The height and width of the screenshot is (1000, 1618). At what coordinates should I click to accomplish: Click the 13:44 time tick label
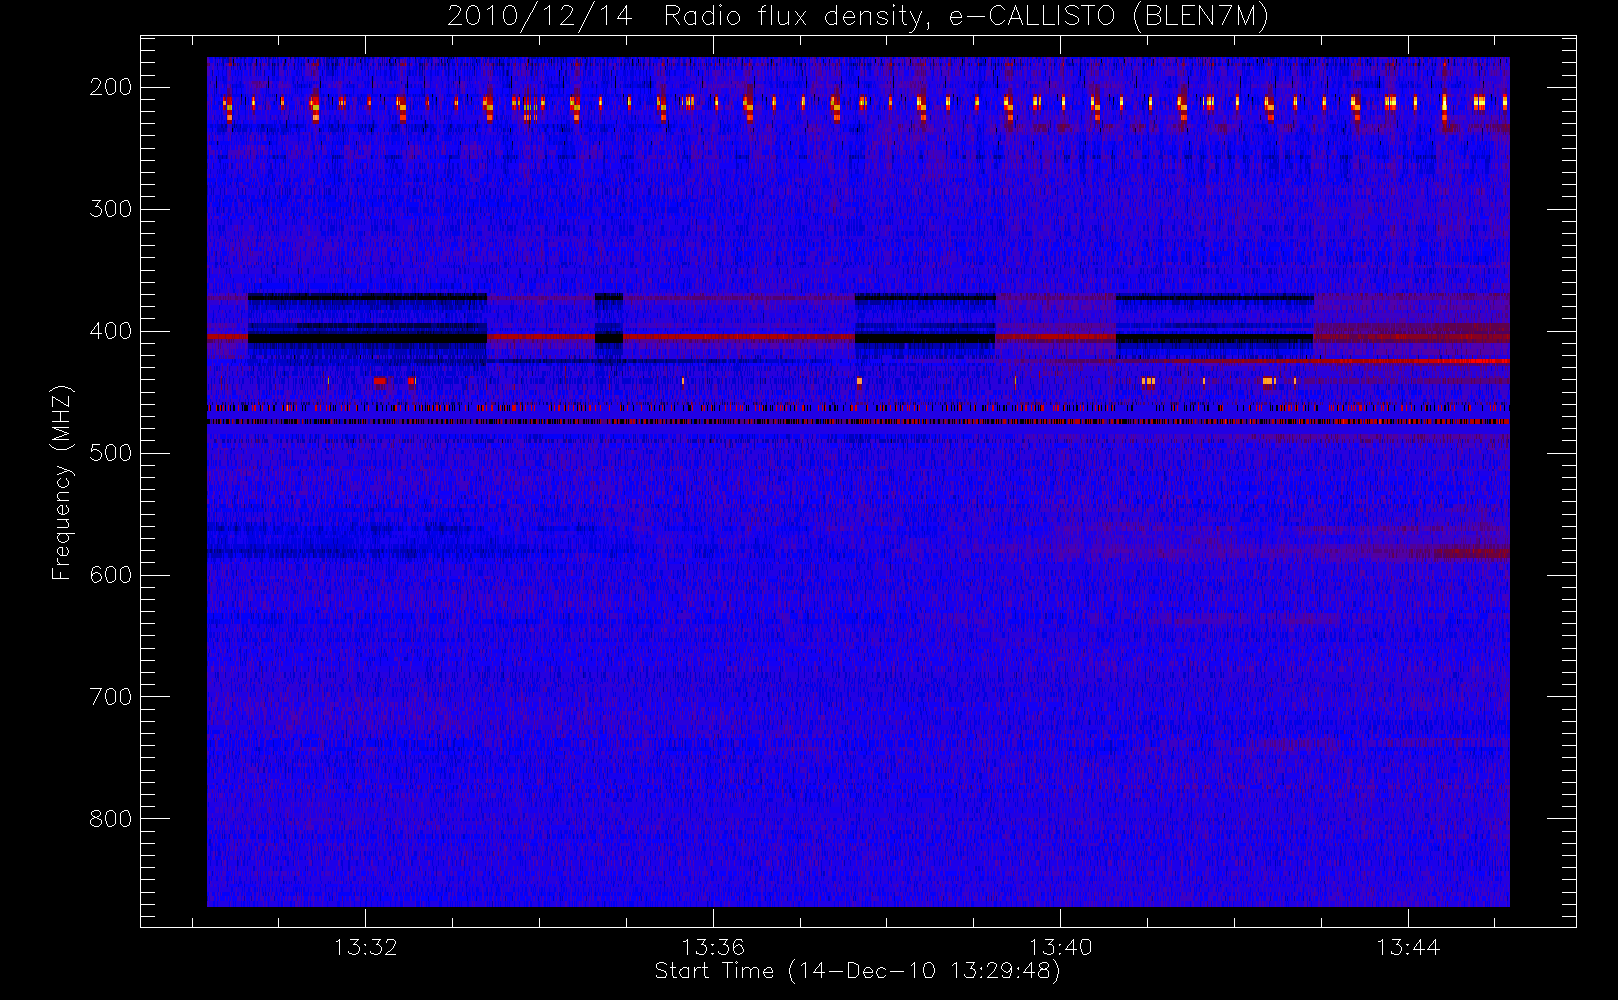click(x=1408, y=947)
